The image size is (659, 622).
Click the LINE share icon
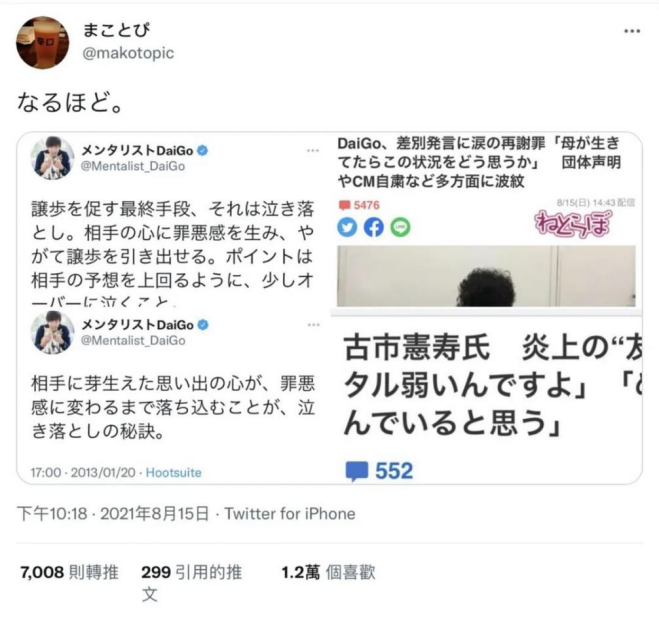click(400, 227)
